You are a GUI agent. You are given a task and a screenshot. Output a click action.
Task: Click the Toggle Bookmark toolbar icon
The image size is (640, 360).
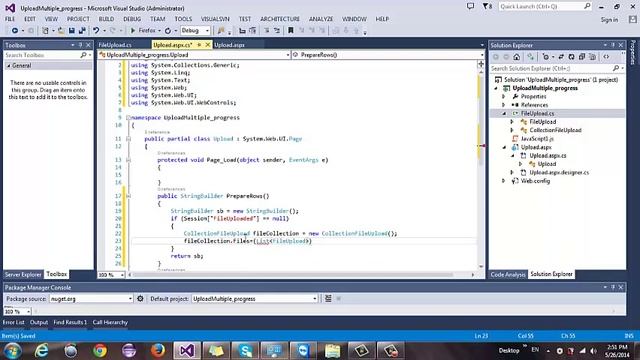(291, 31)
